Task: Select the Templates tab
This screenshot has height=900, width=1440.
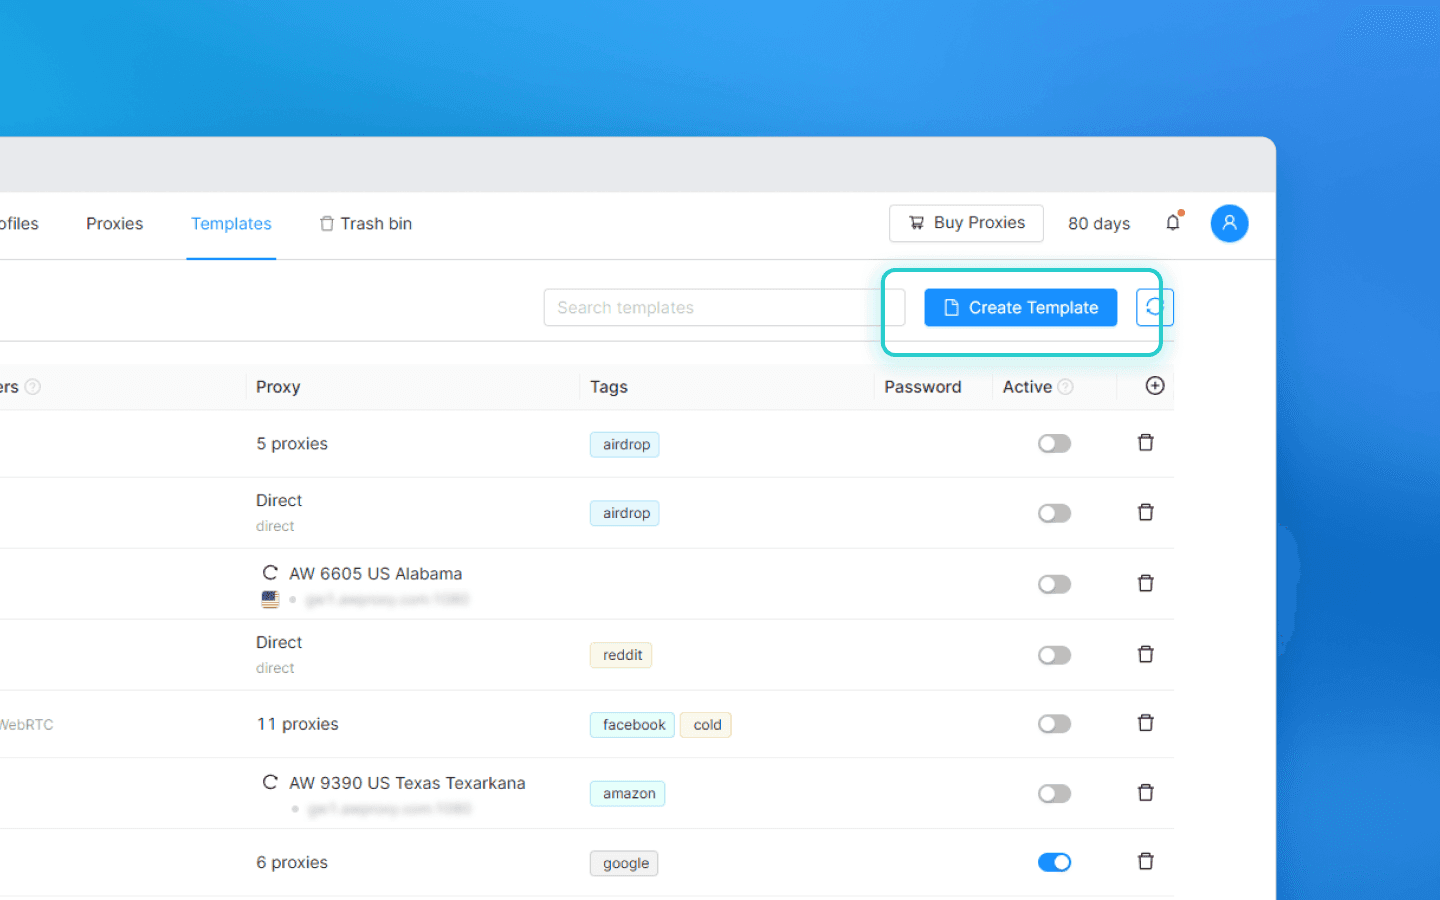Action: coord(231,224)
